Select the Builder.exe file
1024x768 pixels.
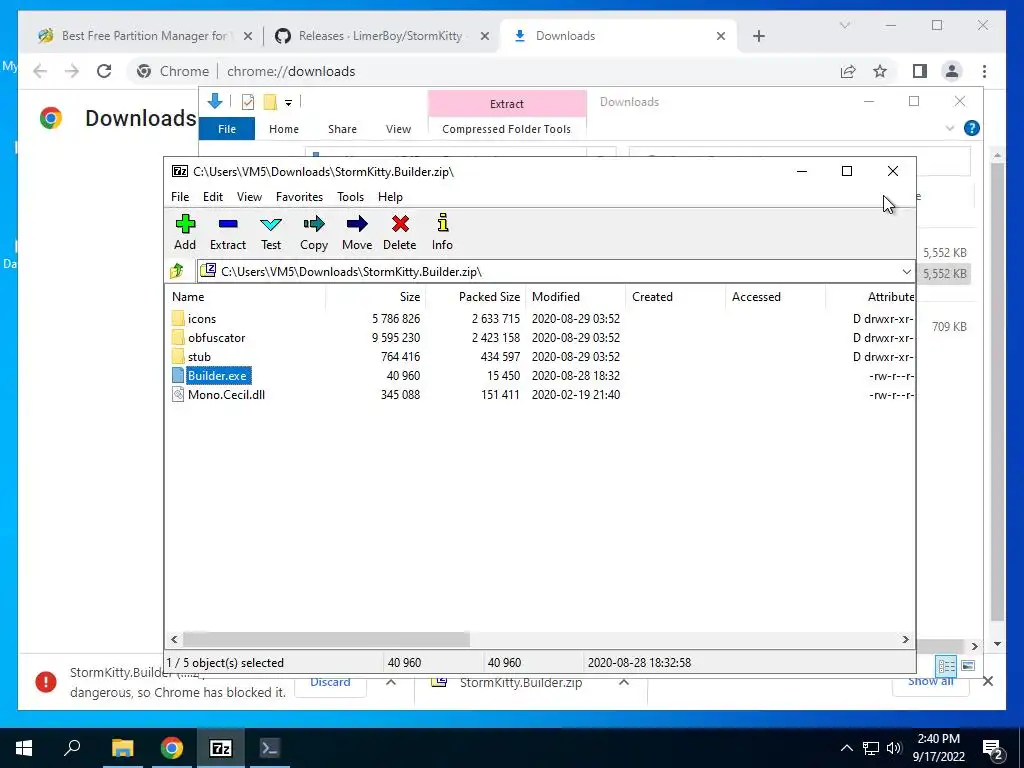pos(218,376)
